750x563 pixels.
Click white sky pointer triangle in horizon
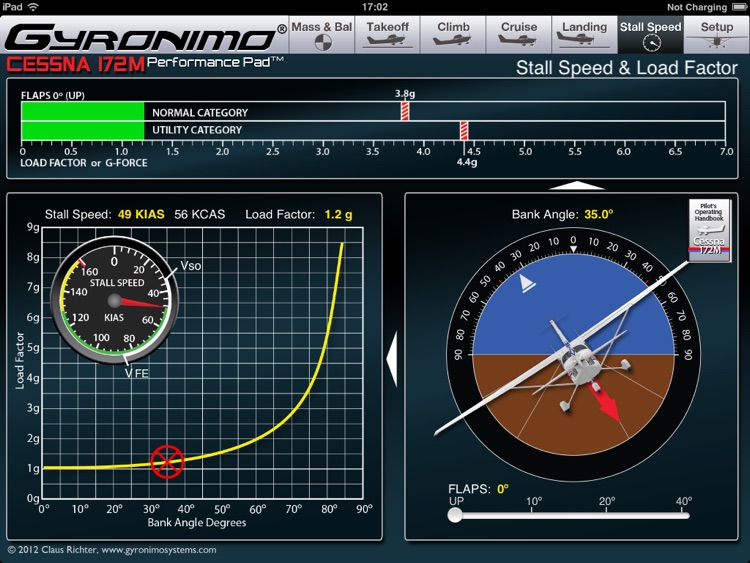click(x=527, y=283)
